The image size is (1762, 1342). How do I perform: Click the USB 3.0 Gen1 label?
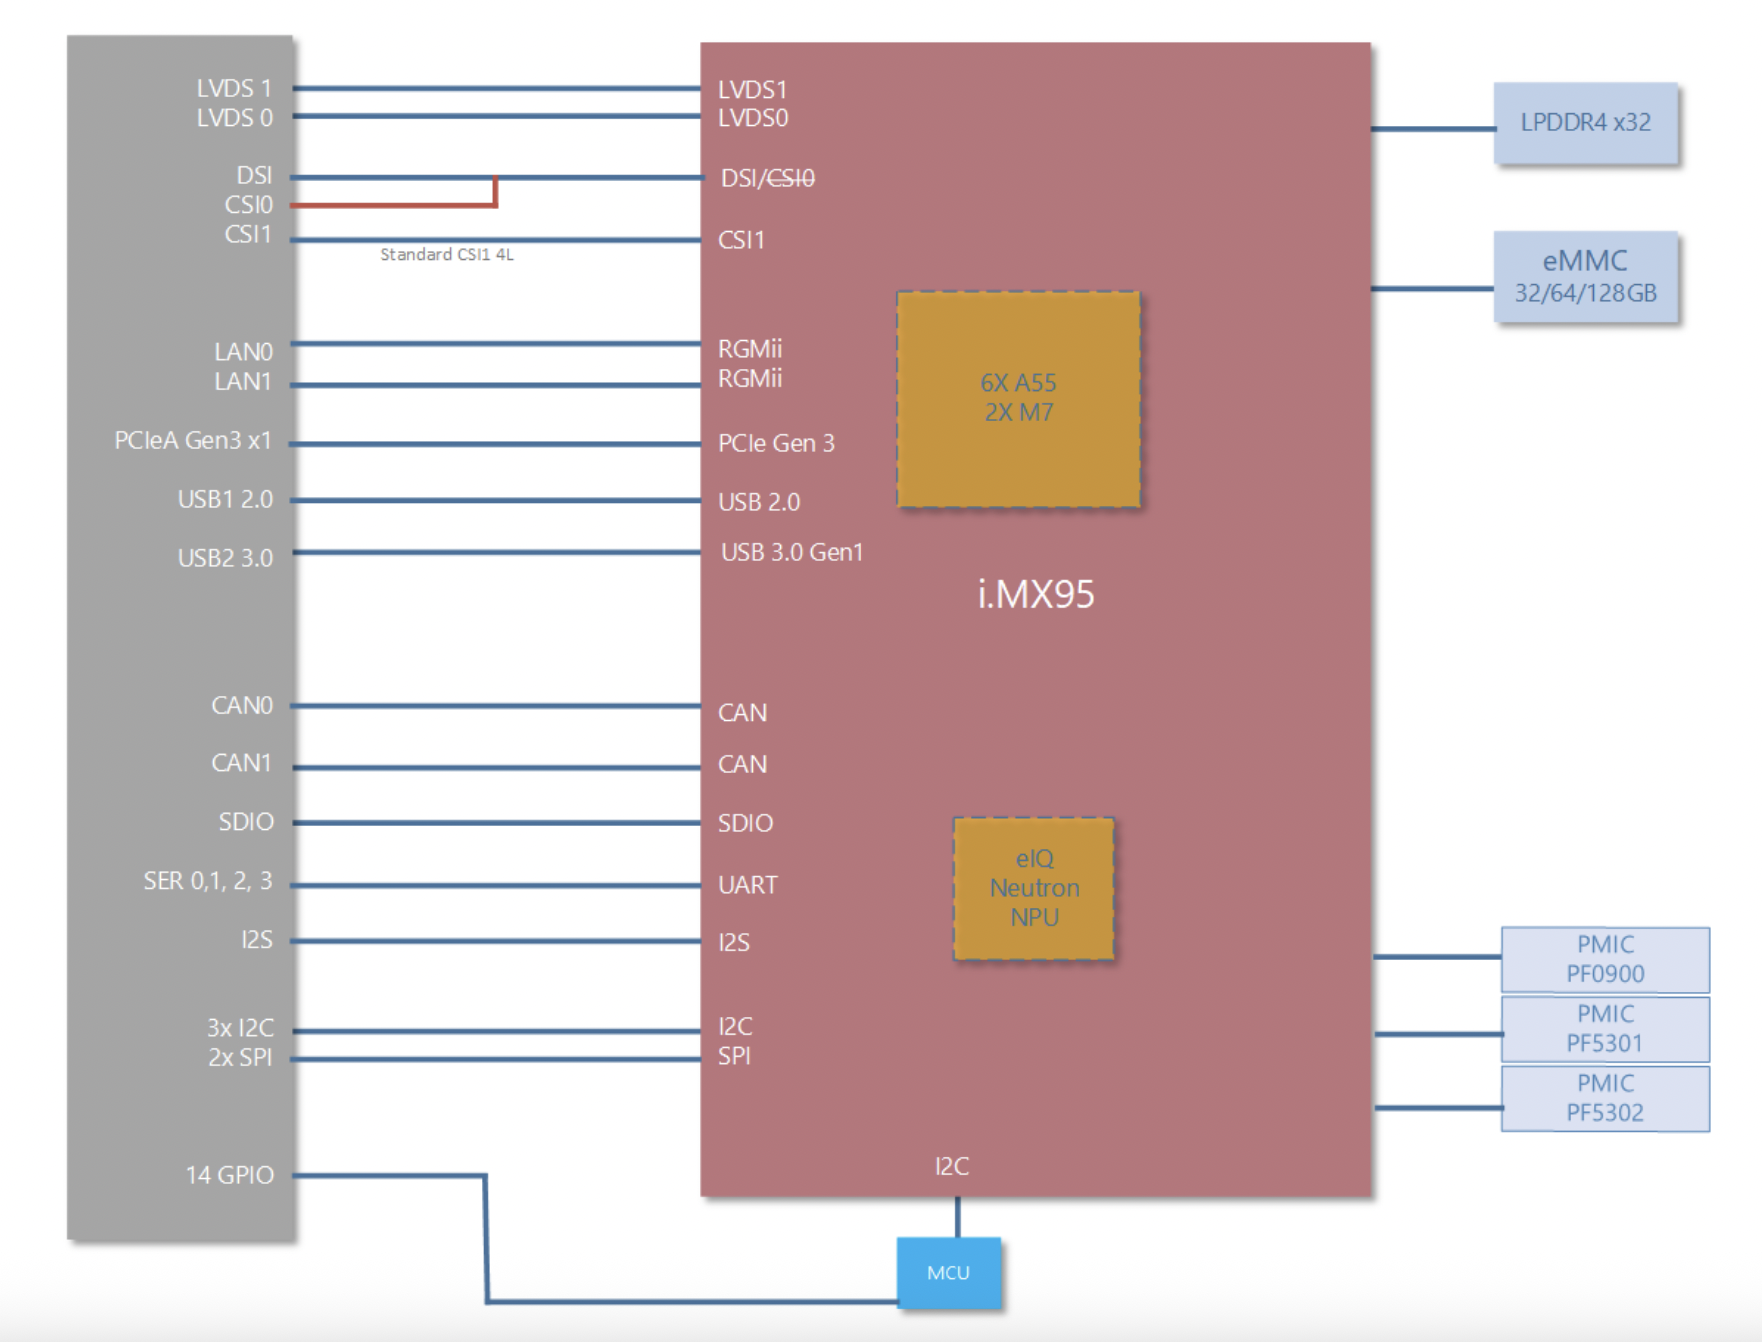click(791, 552)
